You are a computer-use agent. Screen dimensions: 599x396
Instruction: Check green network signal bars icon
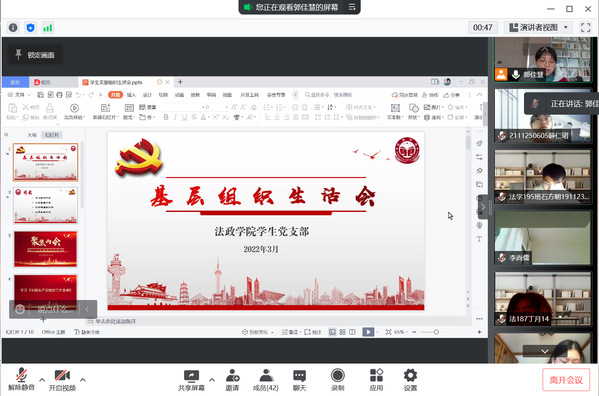(x=47, y=27)
